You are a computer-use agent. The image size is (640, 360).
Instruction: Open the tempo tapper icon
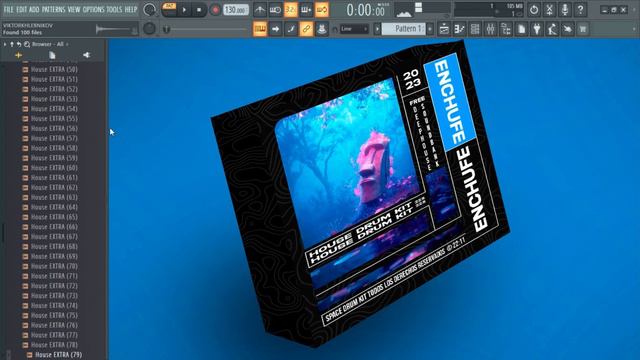[553, 29]
